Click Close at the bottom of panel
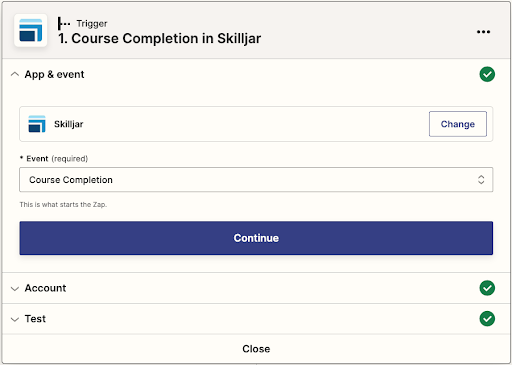 256,349
